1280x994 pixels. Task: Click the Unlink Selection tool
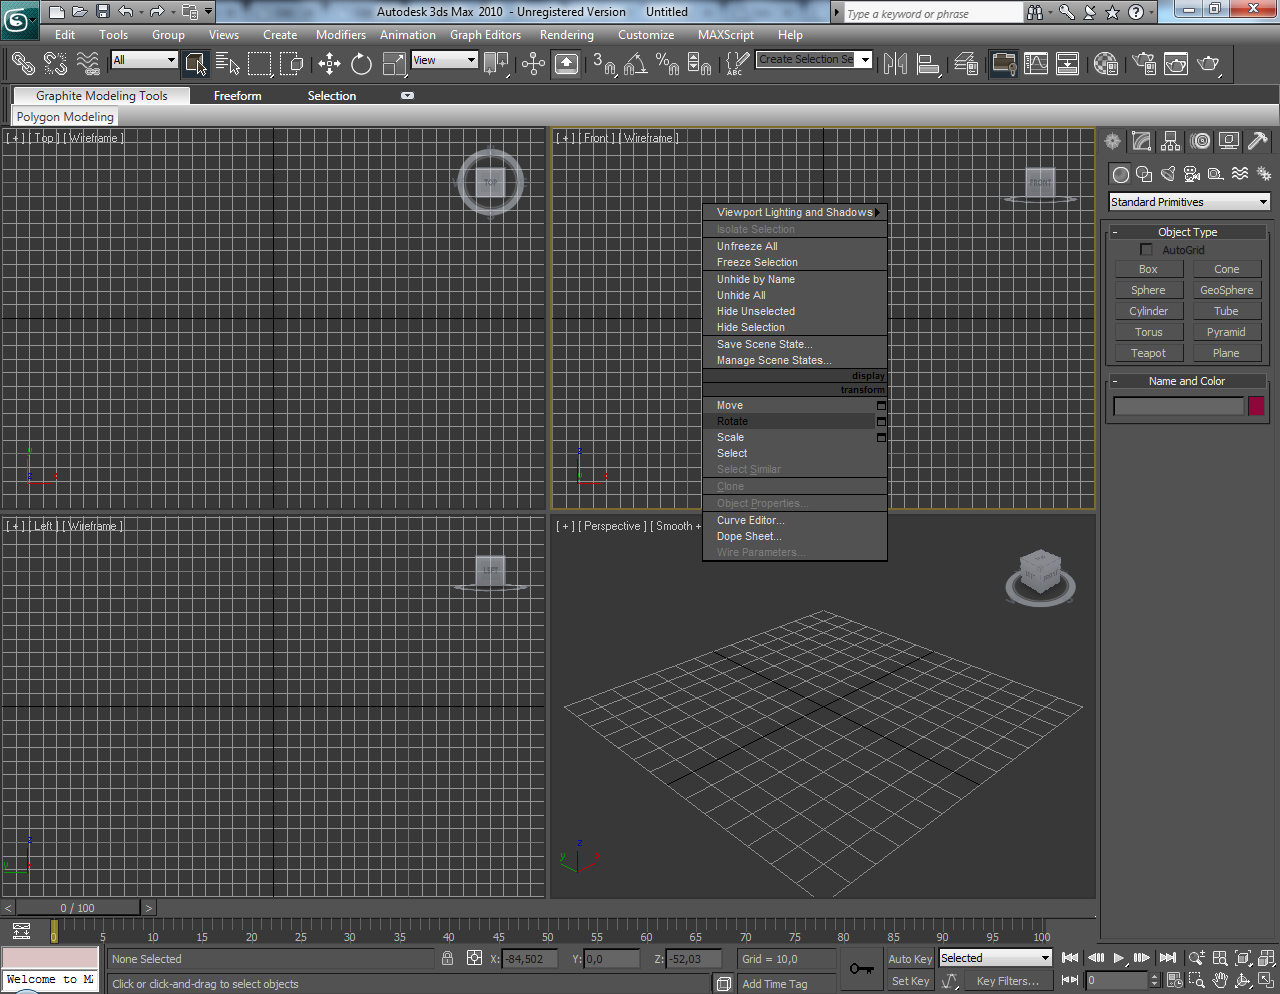click(55, 64)
